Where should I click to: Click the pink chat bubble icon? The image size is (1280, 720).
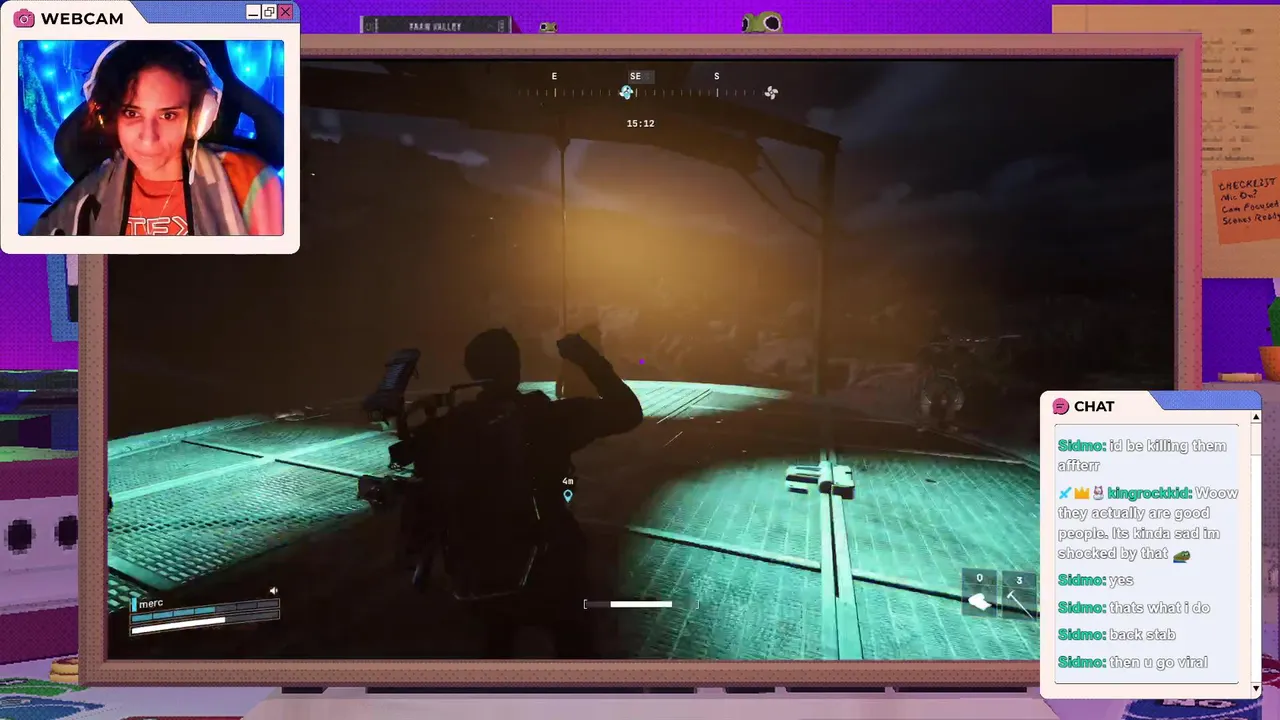click(1061, 406)
